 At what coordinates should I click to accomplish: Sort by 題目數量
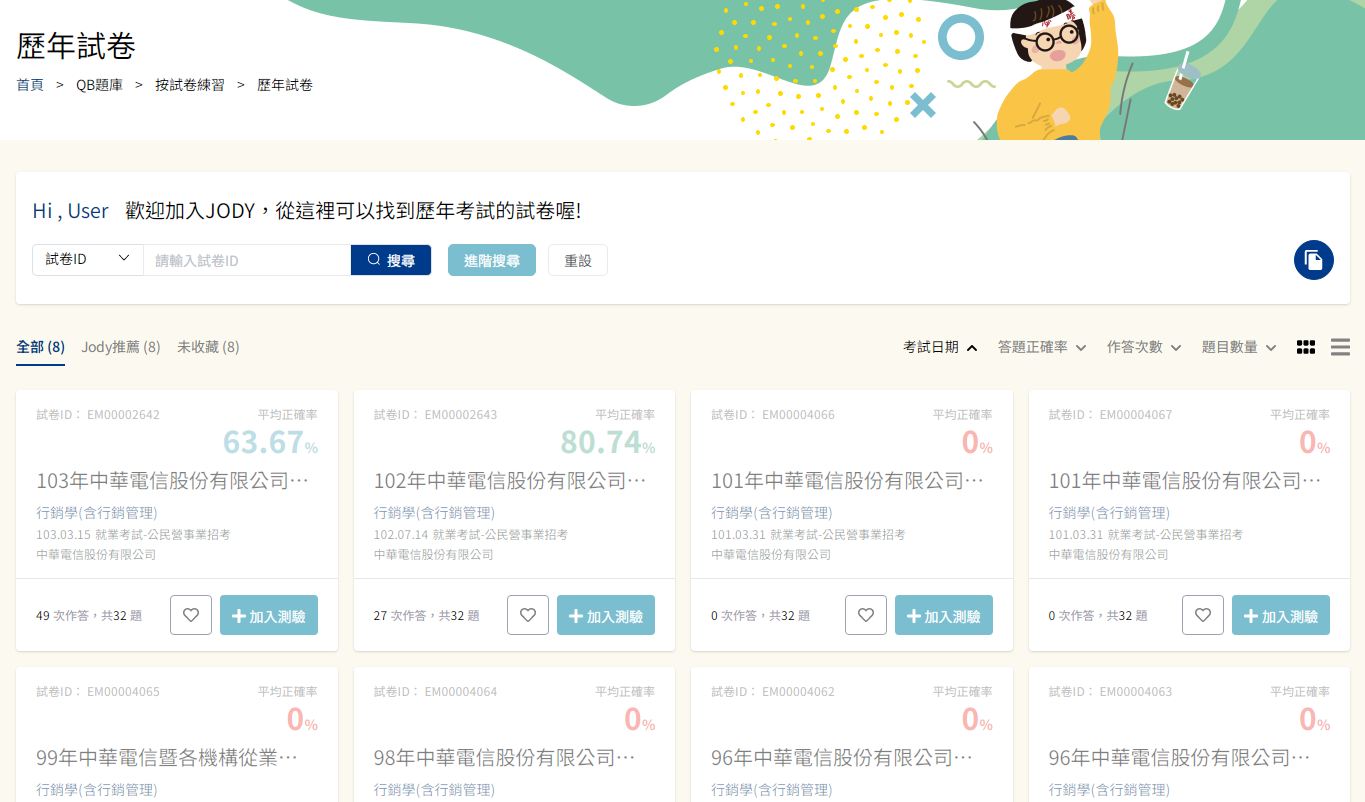pos(1239,347)
